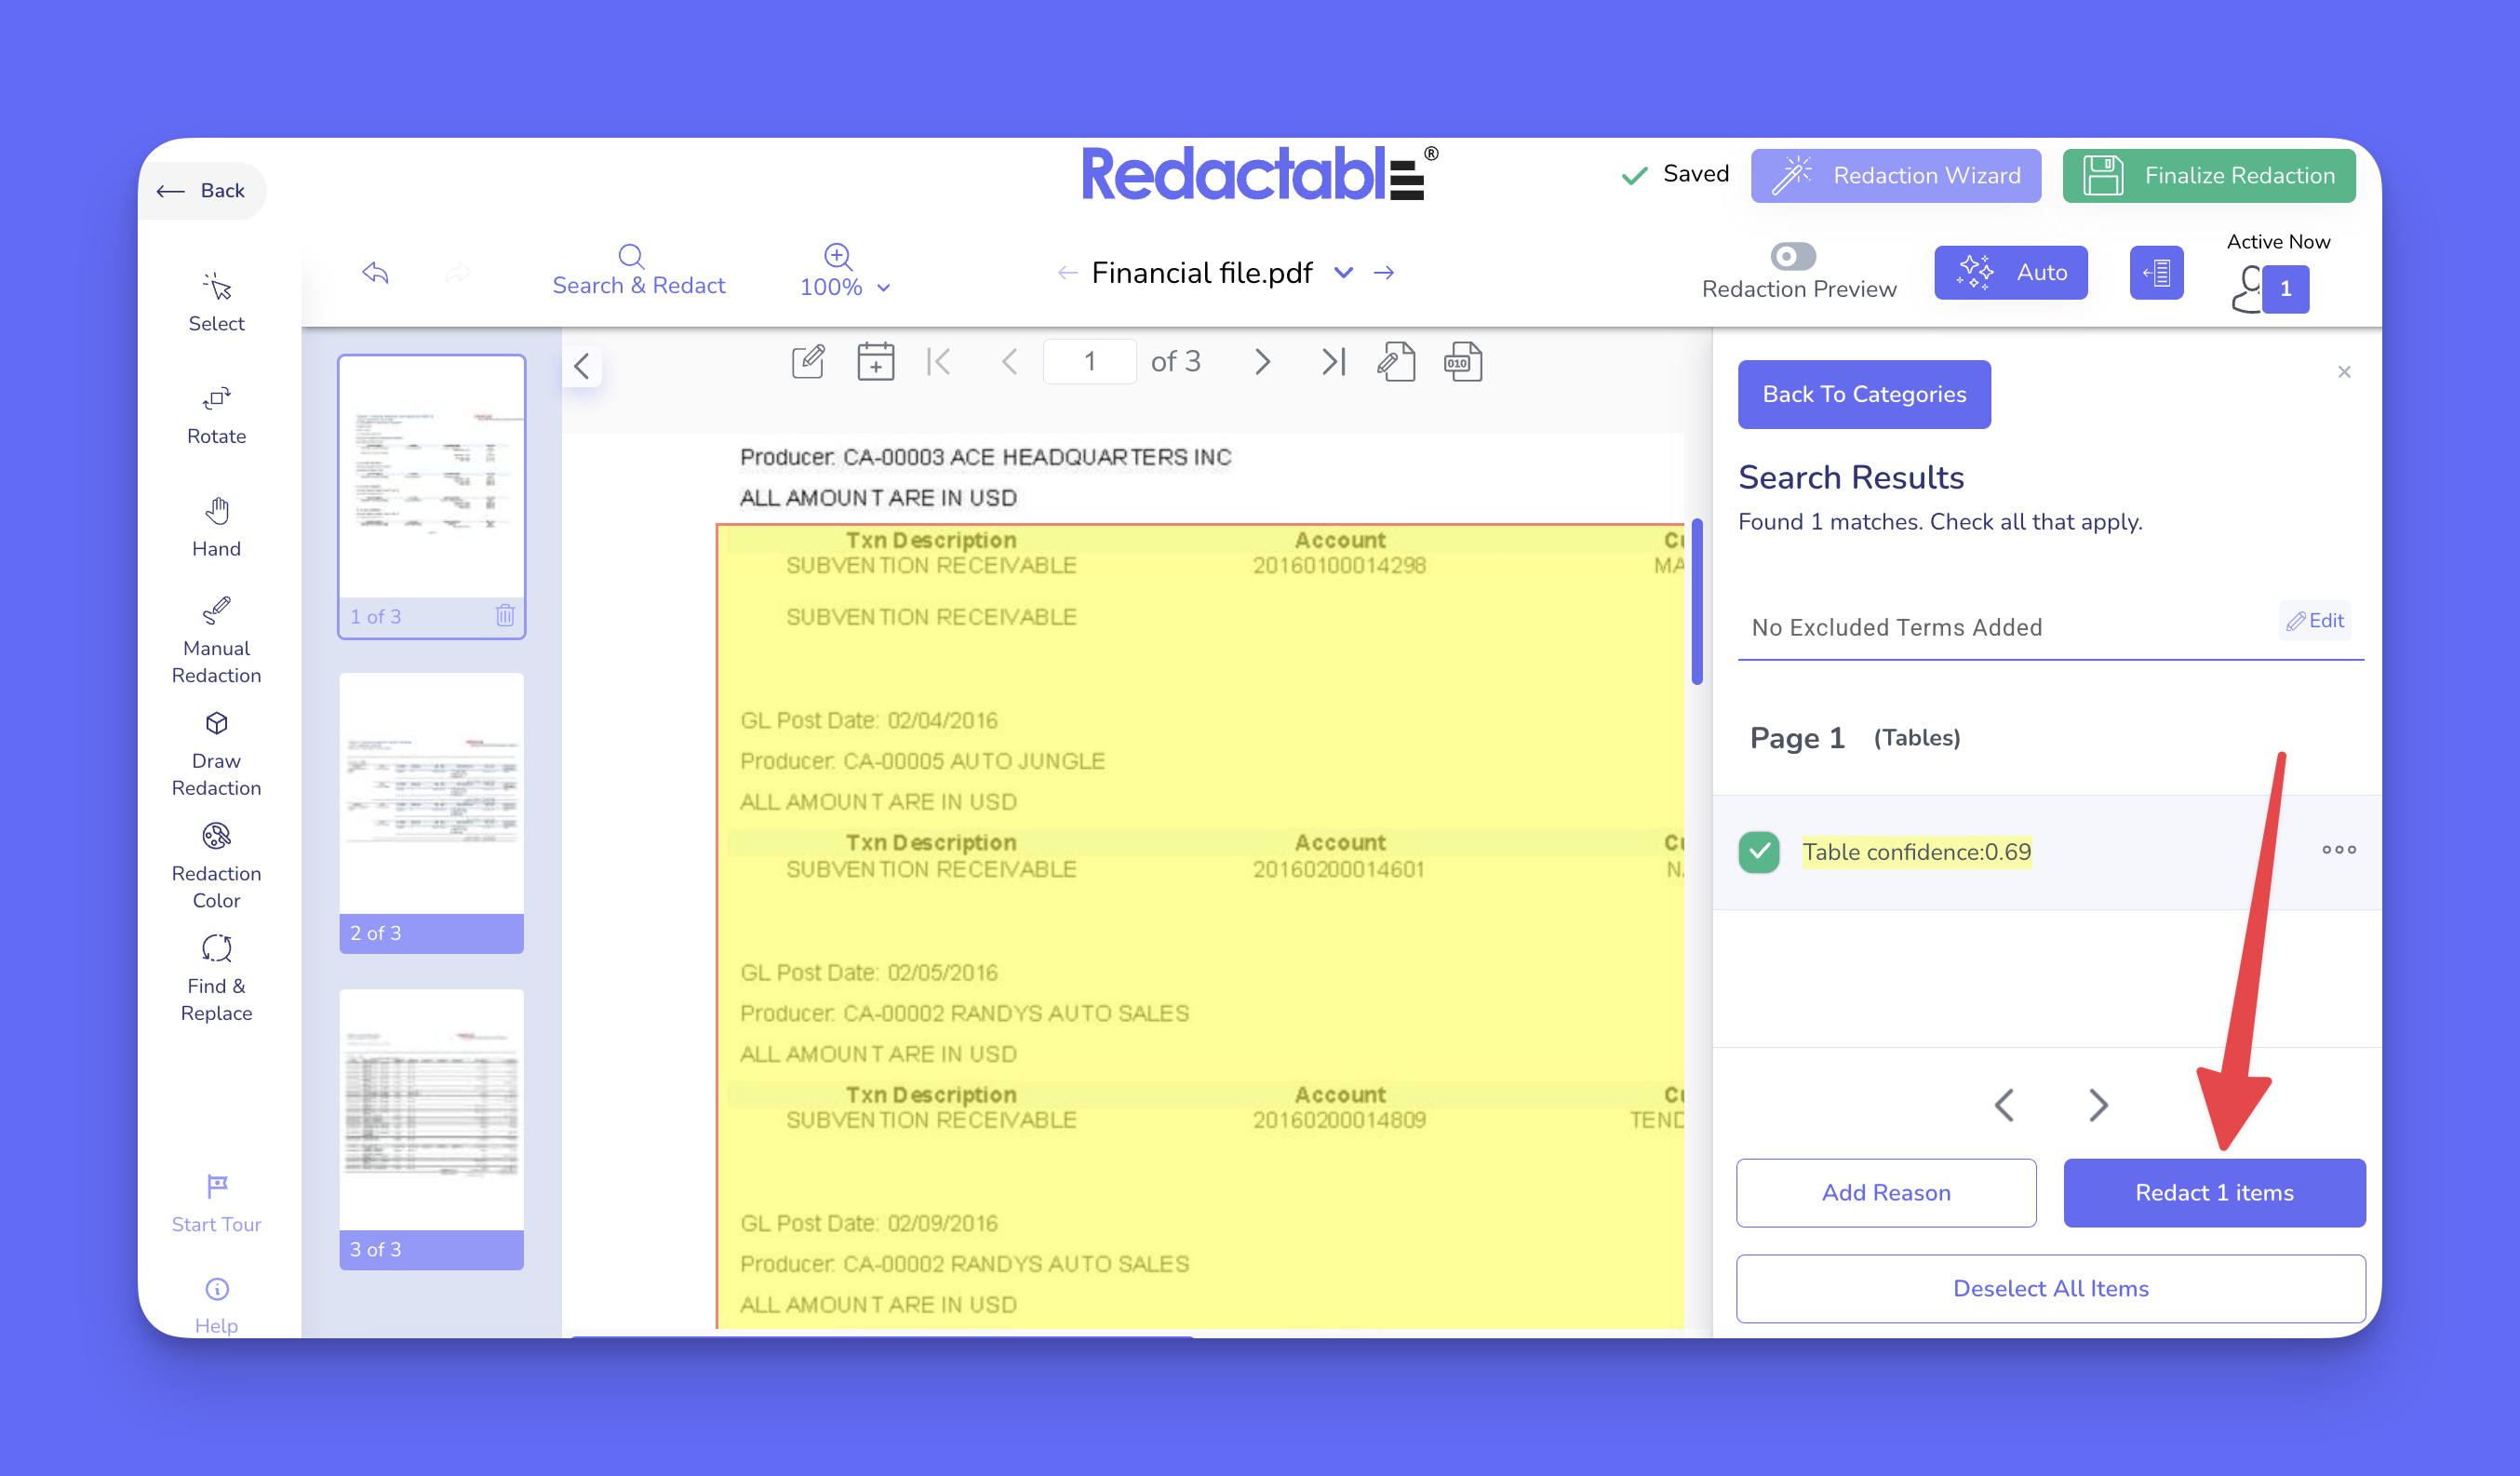Viewport: 2520px width, 1476px height.
Task: Jump to last page icon
Action: click(1333, 361)
